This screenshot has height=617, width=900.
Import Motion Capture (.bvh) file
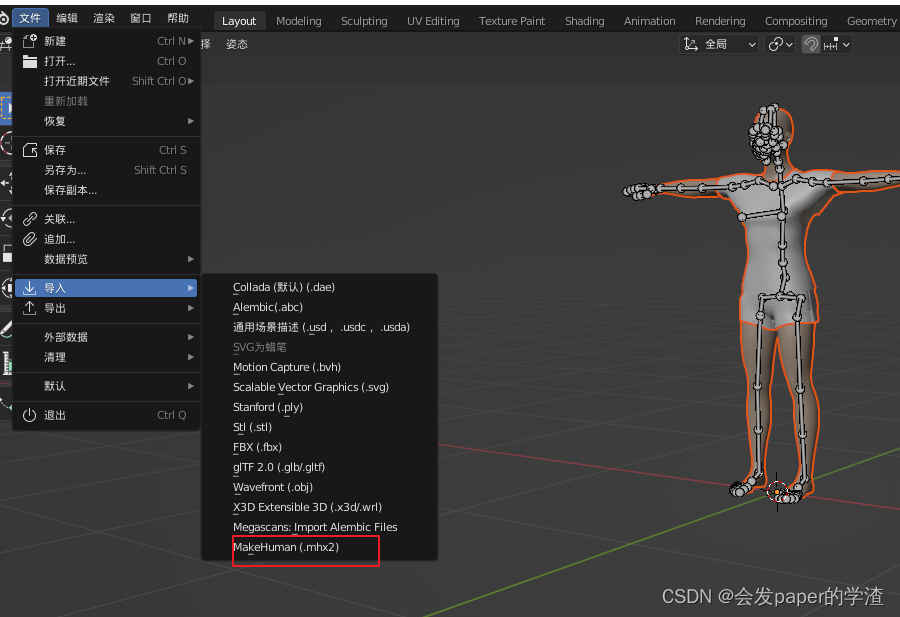pos(319,367)
